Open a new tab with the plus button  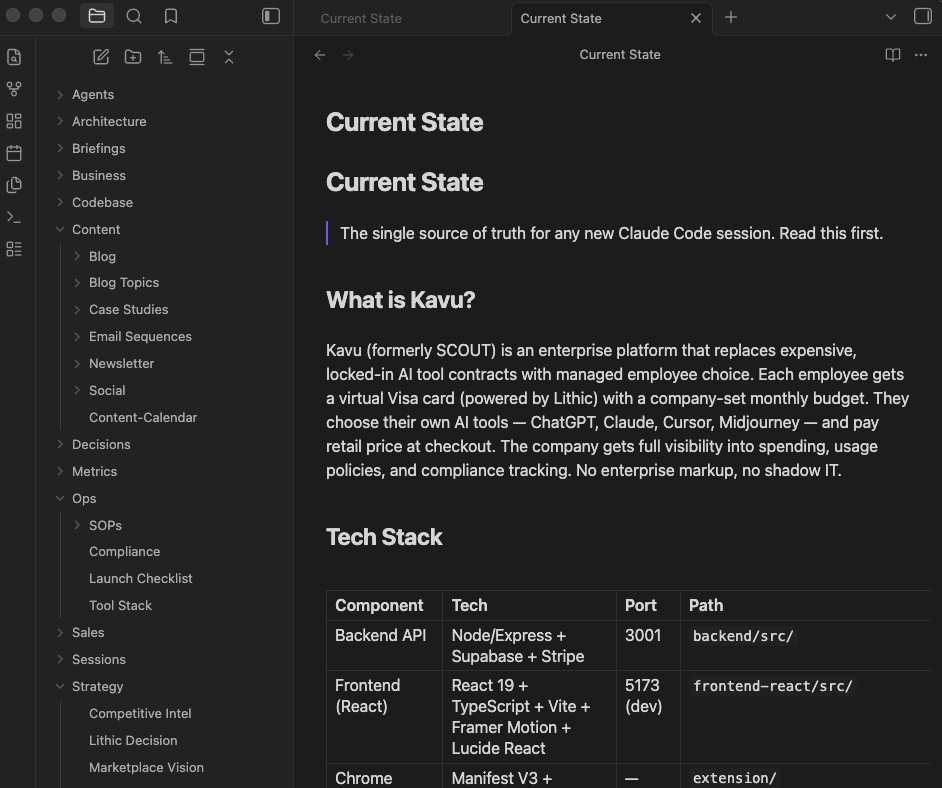tap(731, 17)
